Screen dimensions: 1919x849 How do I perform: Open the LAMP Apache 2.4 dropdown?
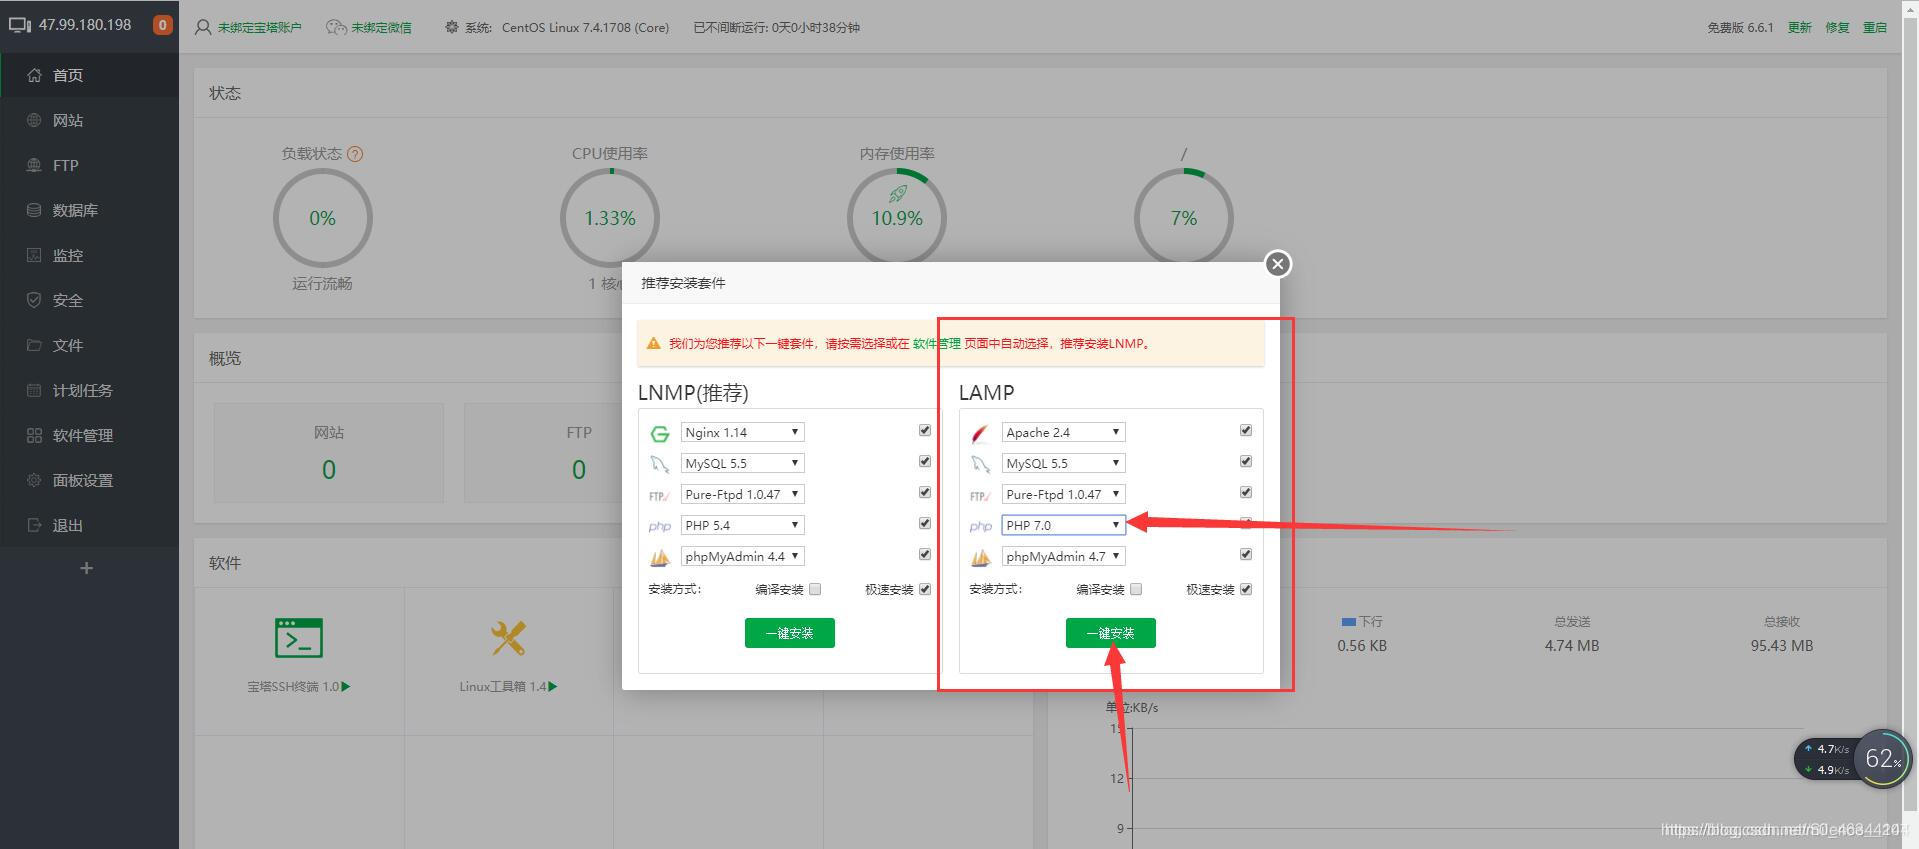click(1063, 432)
